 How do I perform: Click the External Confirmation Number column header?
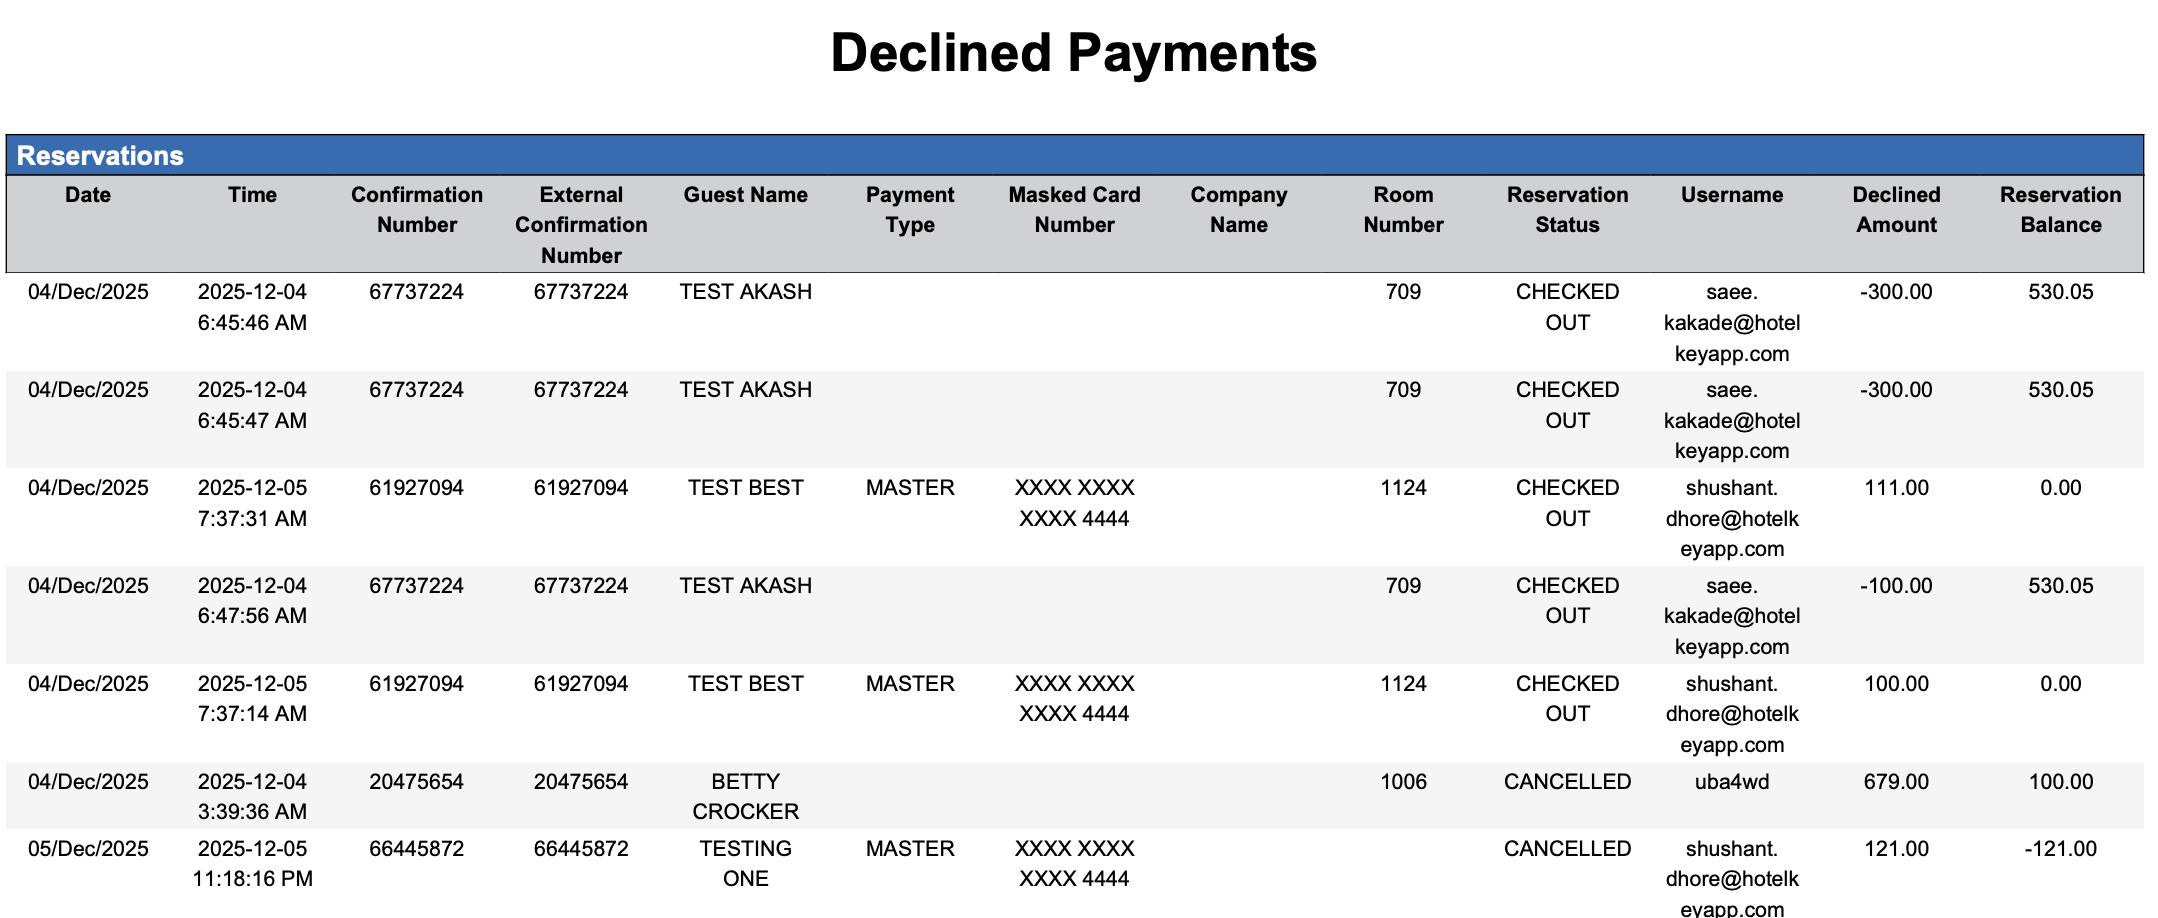click(581, 225)
